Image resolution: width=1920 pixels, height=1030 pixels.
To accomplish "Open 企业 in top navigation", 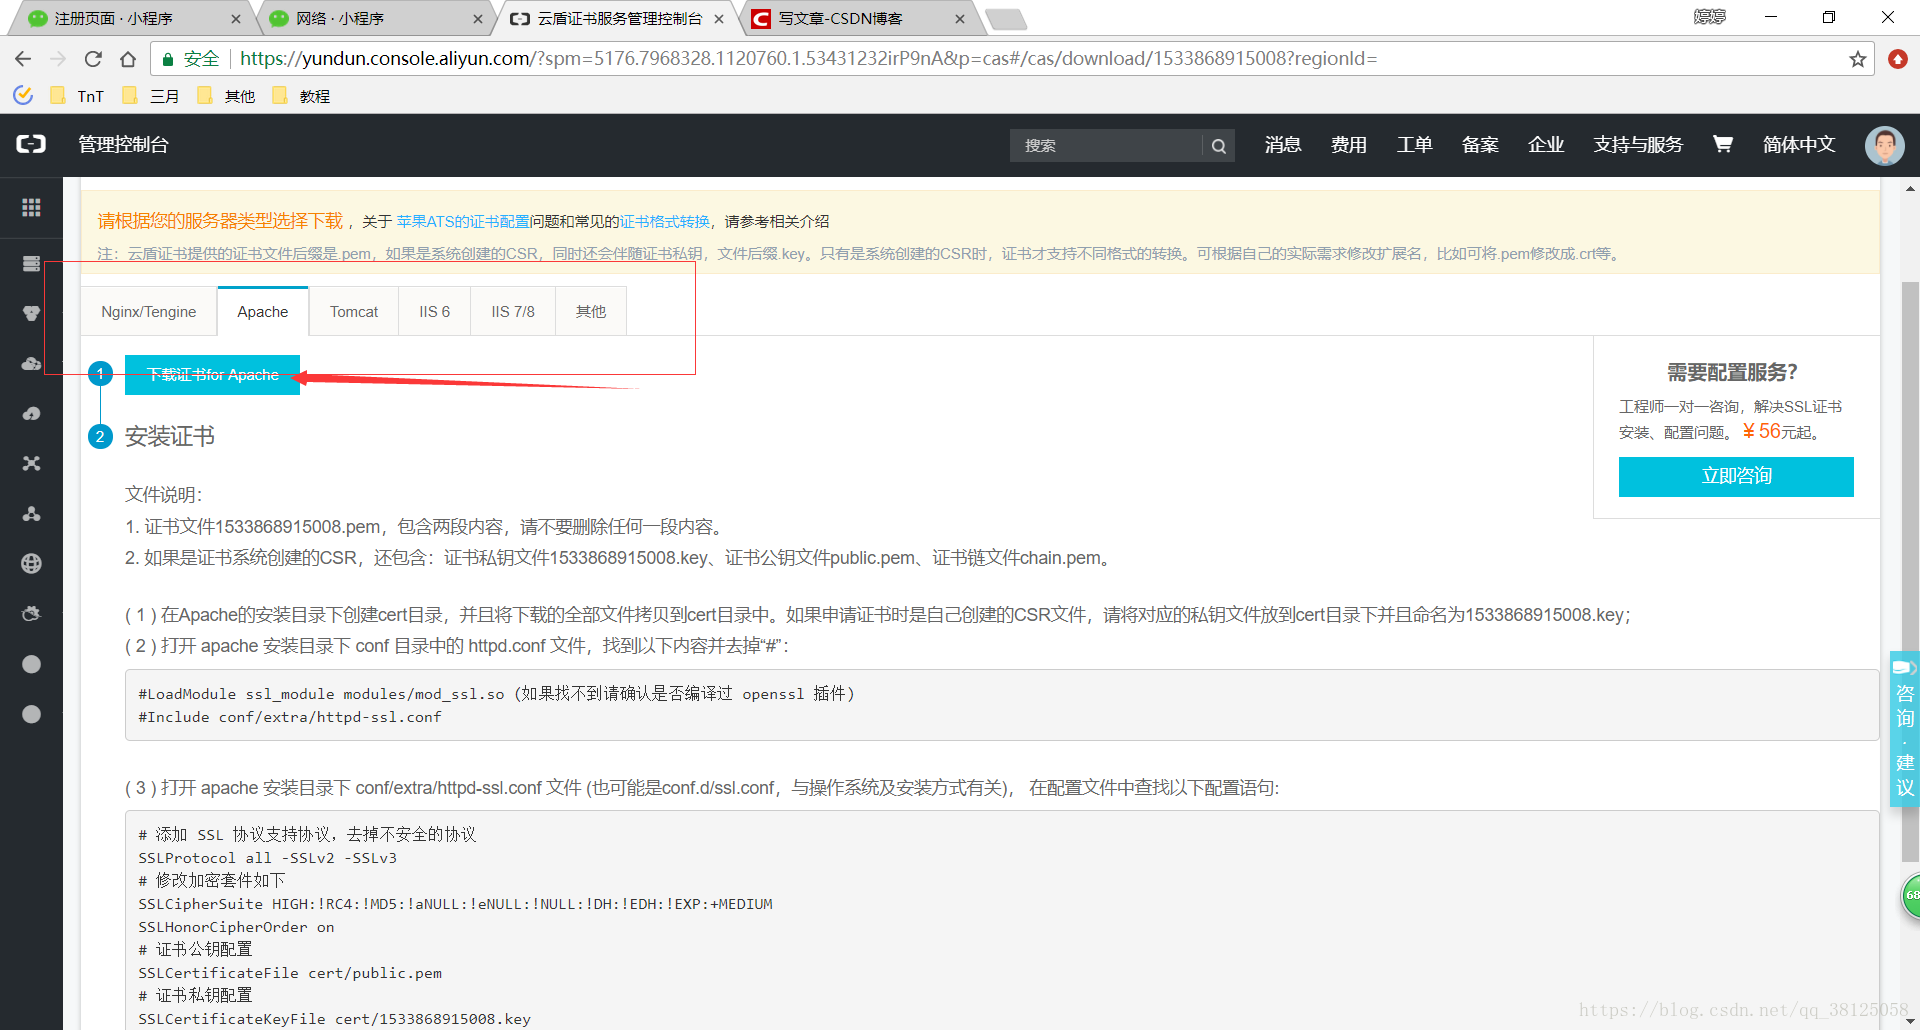I will pos(1546,145).
